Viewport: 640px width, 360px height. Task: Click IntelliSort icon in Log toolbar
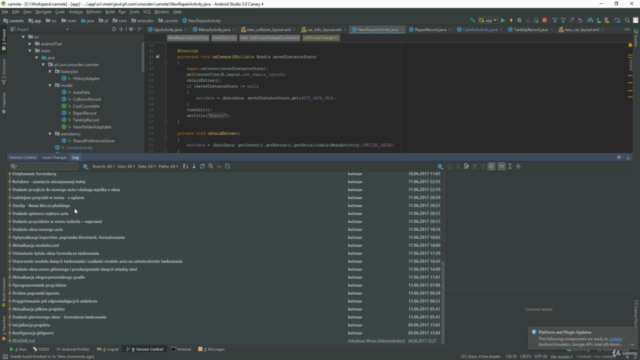186,167
